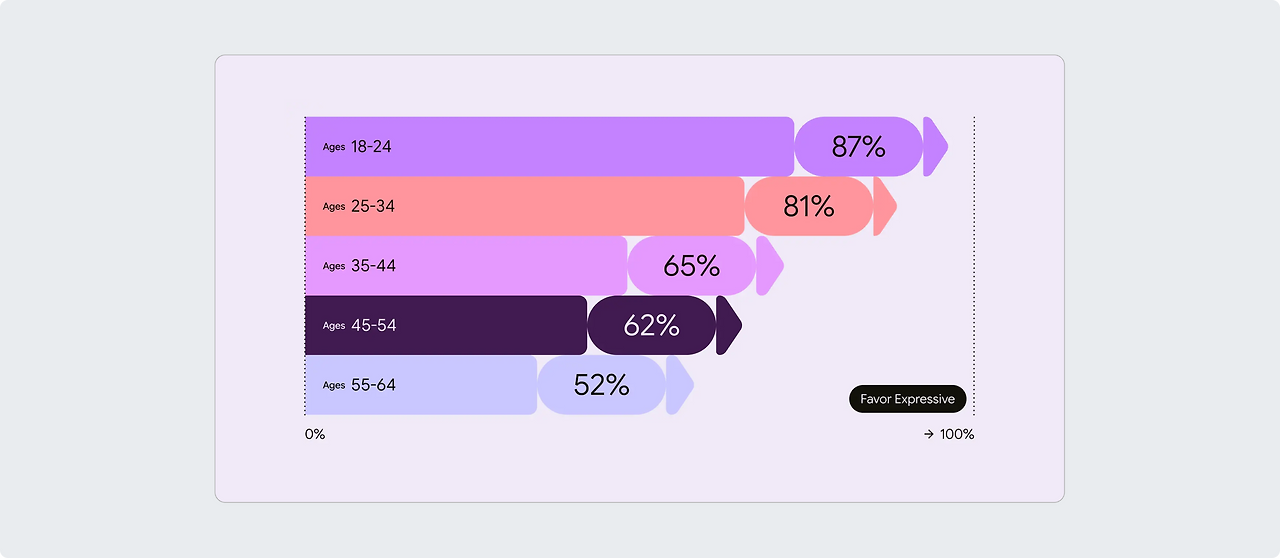The width and height of the screenshot is (1280, 558).
Task: Select the 65% percentage pill
Action: 691,266
